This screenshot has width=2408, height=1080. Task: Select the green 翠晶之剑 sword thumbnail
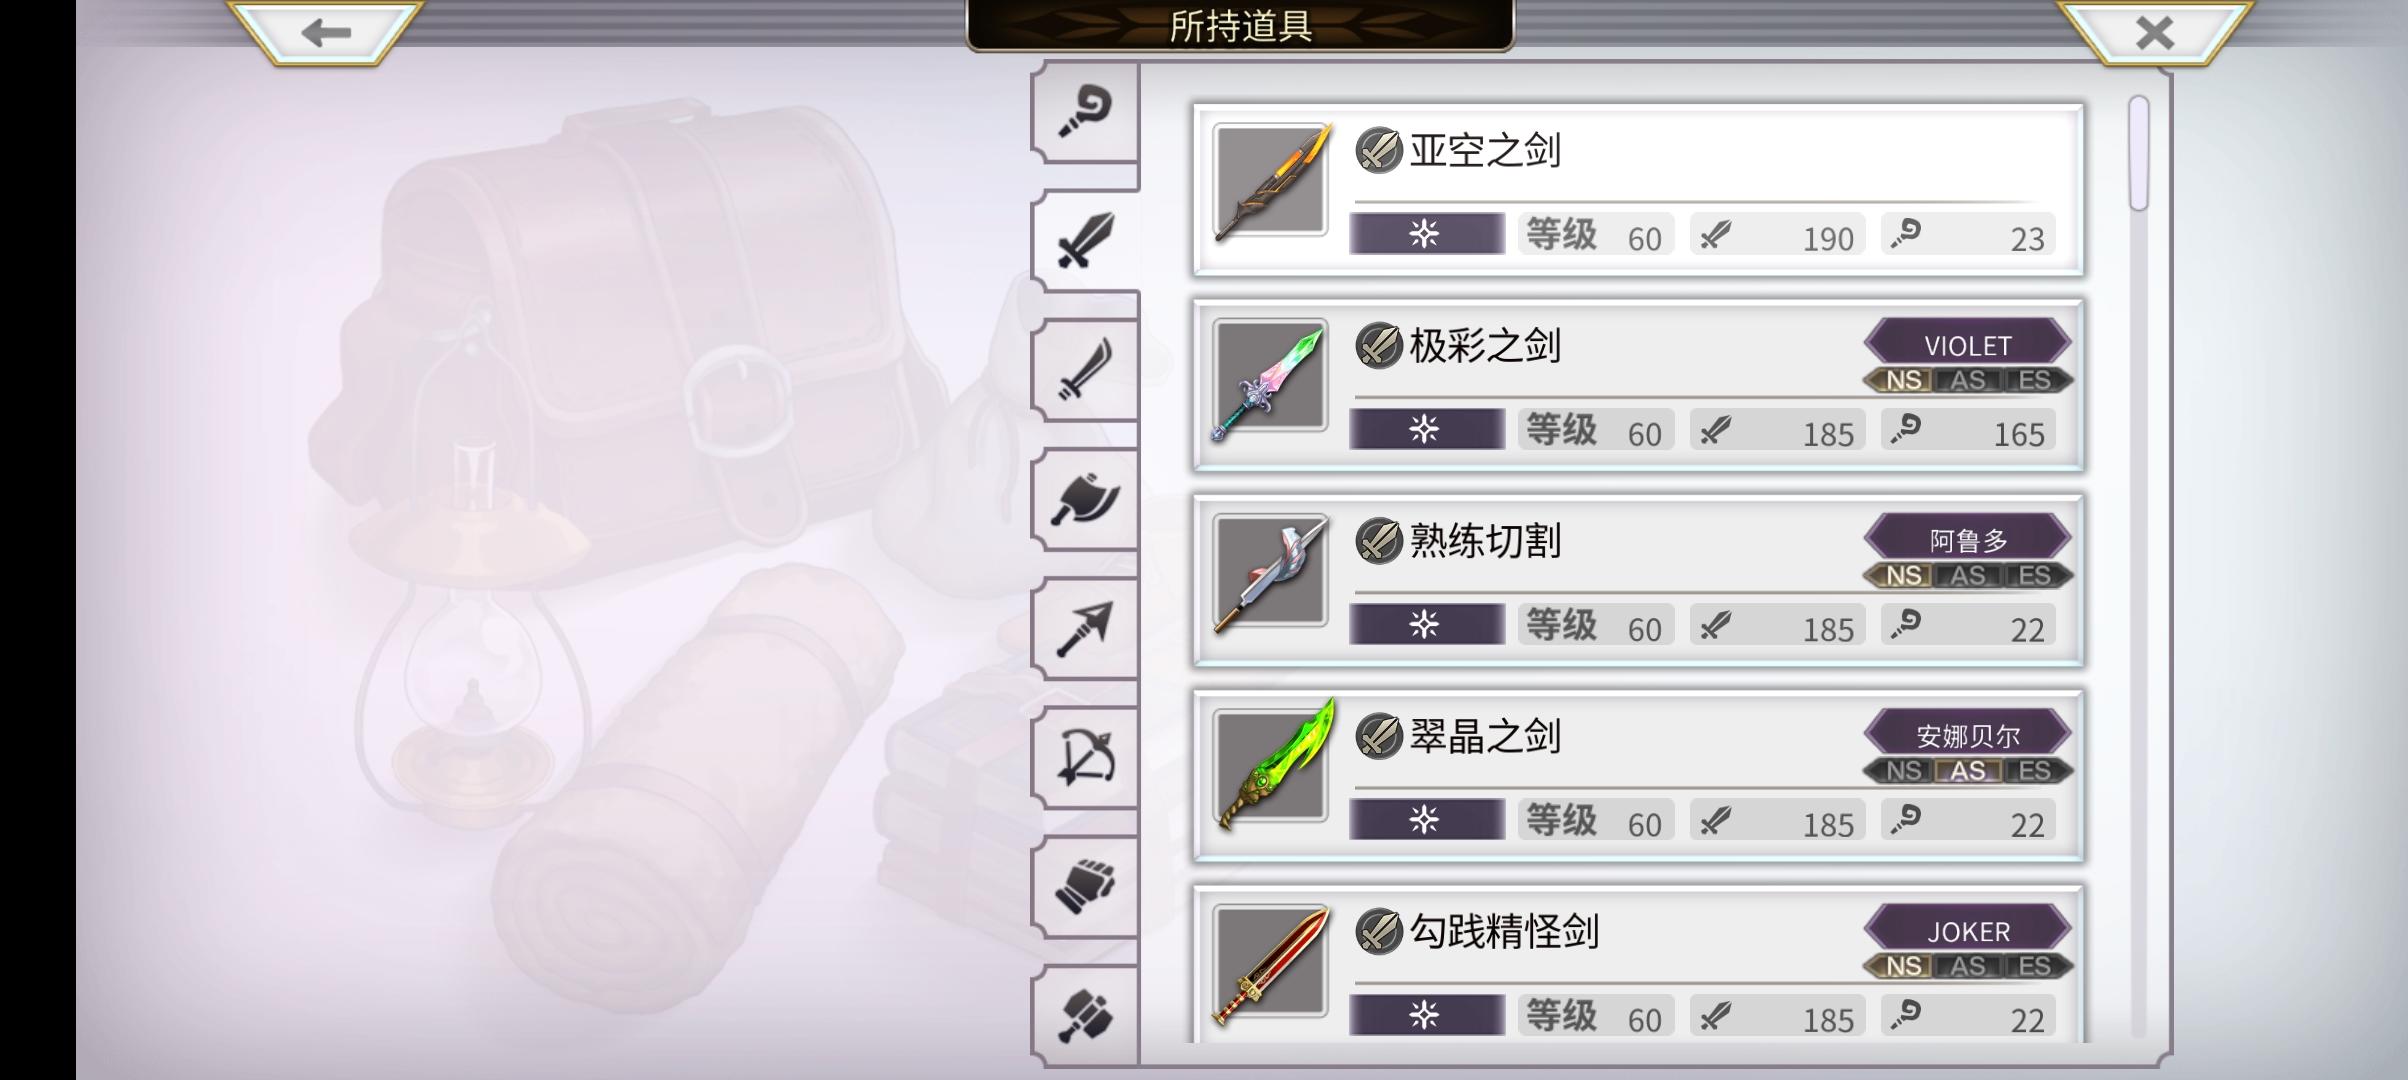(x=1271, y=767)
